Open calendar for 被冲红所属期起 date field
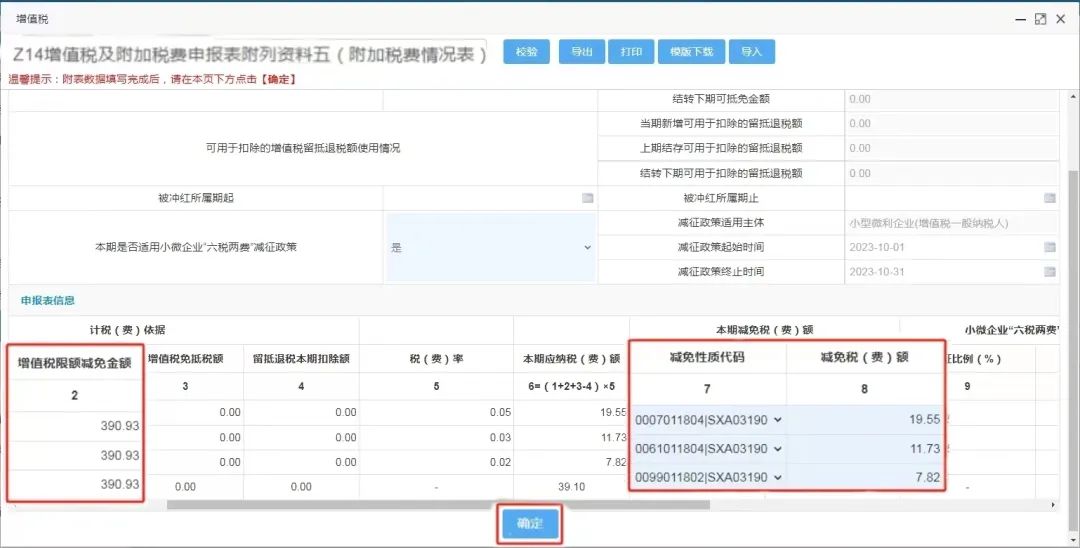Viewport: 1080px width, 548px height. pos(588,198)
